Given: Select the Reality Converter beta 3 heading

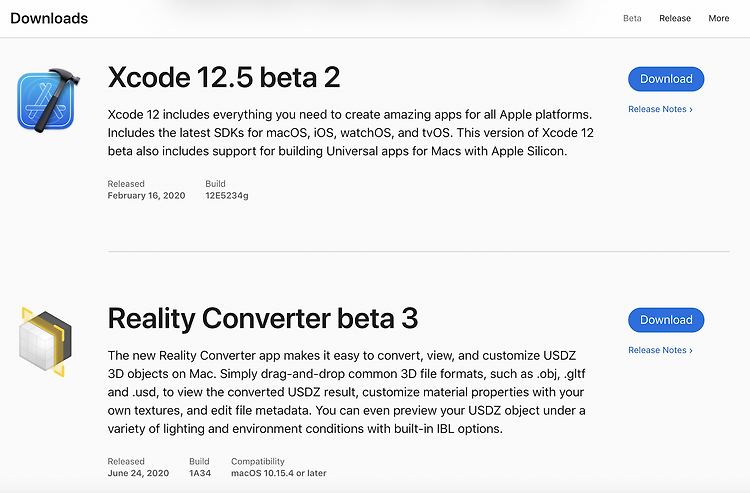Looking at the screenshot, I should tap(263, 318).
